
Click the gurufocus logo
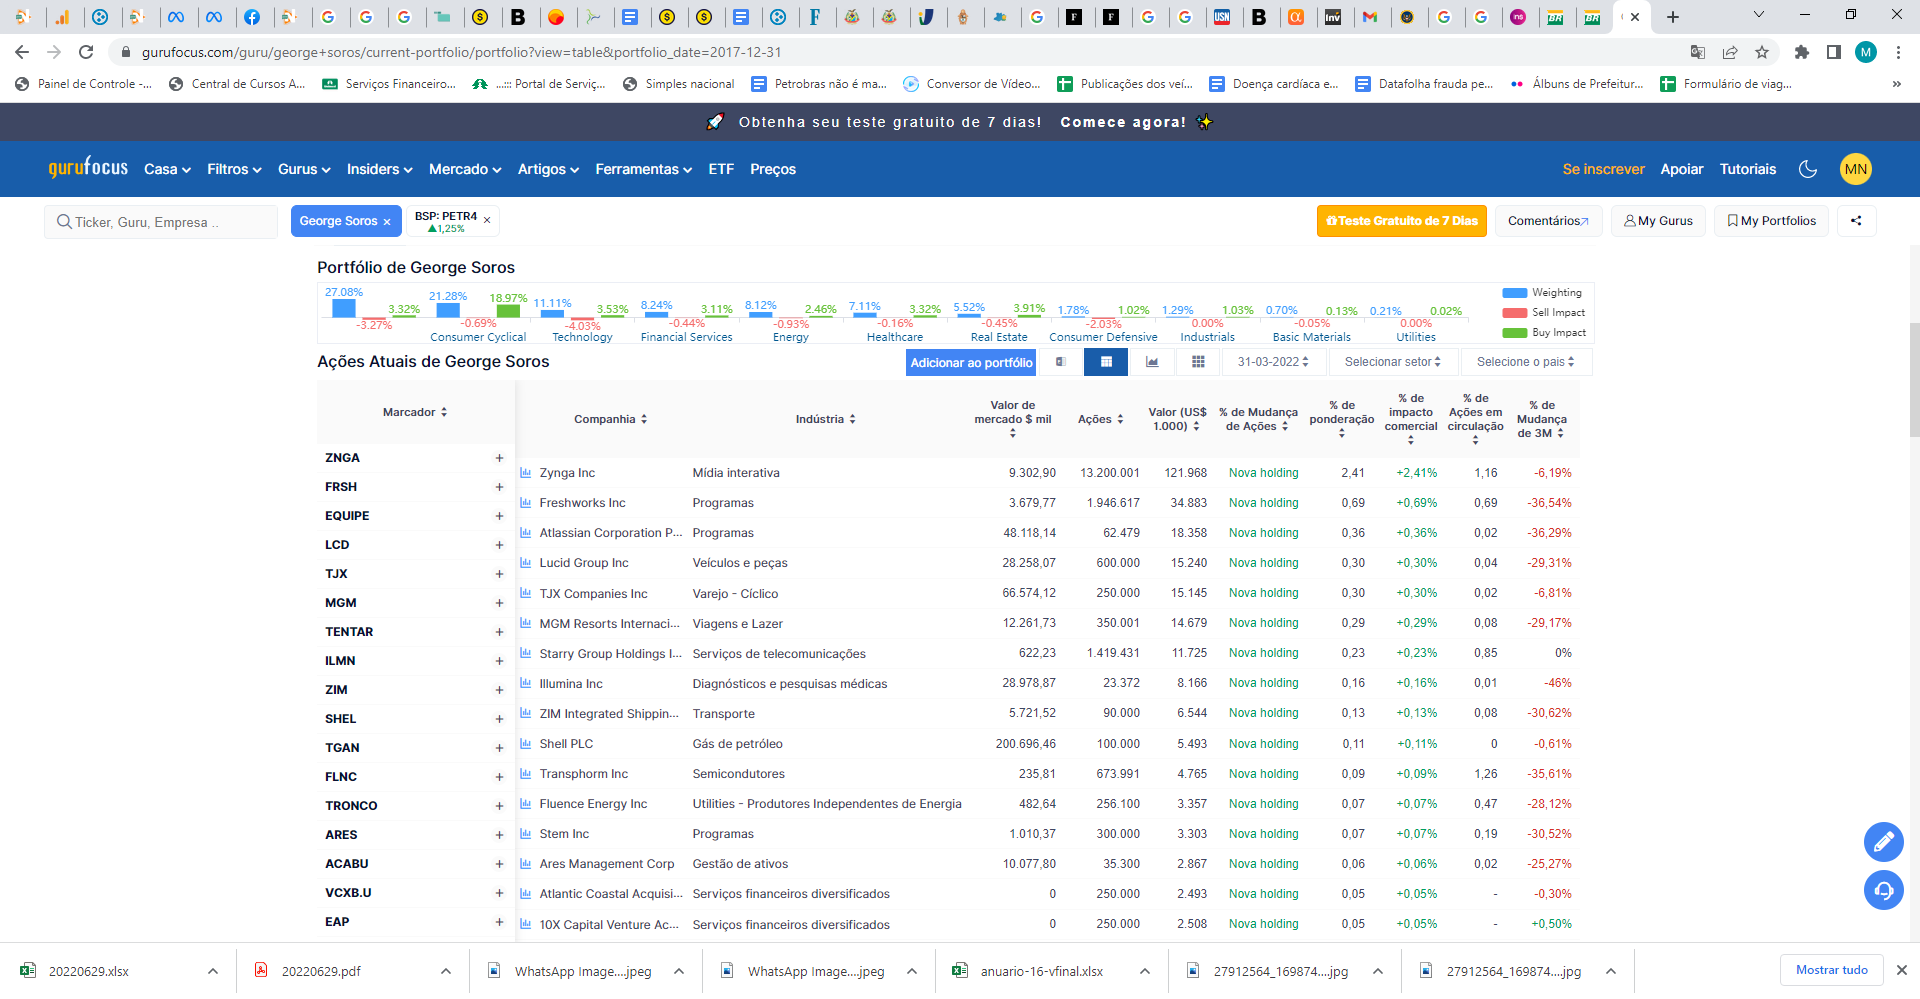pos(88,168)
